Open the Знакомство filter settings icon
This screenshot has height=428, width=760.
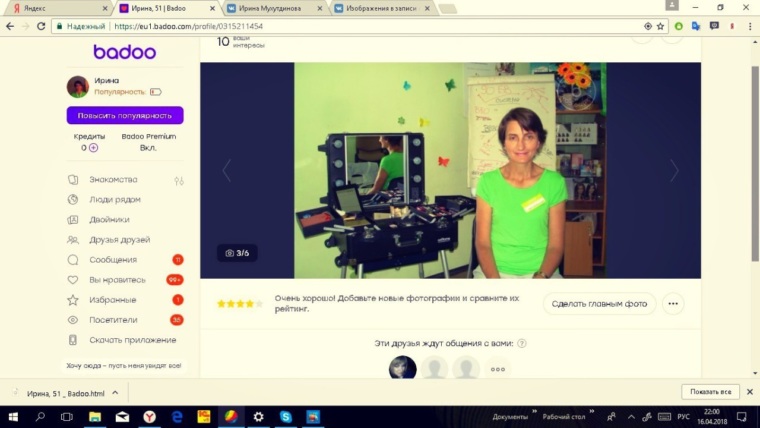coord(179,180)
